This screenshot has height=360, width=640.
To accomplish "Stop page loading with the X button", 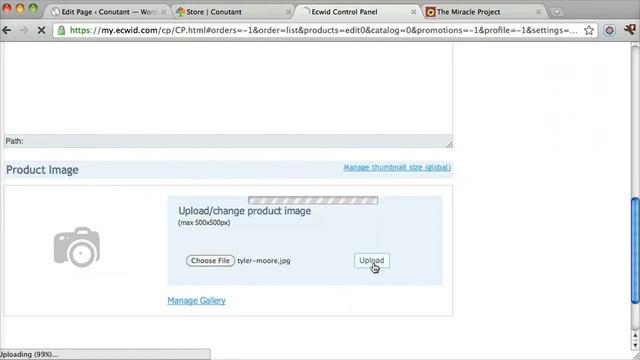I will pyautogui.click(x=41, y=30).
